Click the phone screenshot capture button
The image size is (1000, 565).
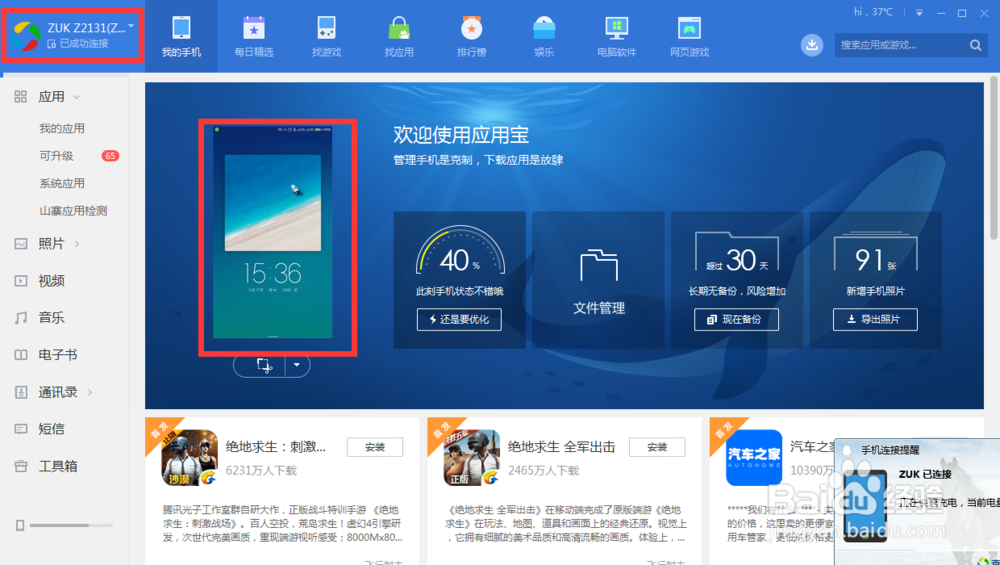coord(264,365)
